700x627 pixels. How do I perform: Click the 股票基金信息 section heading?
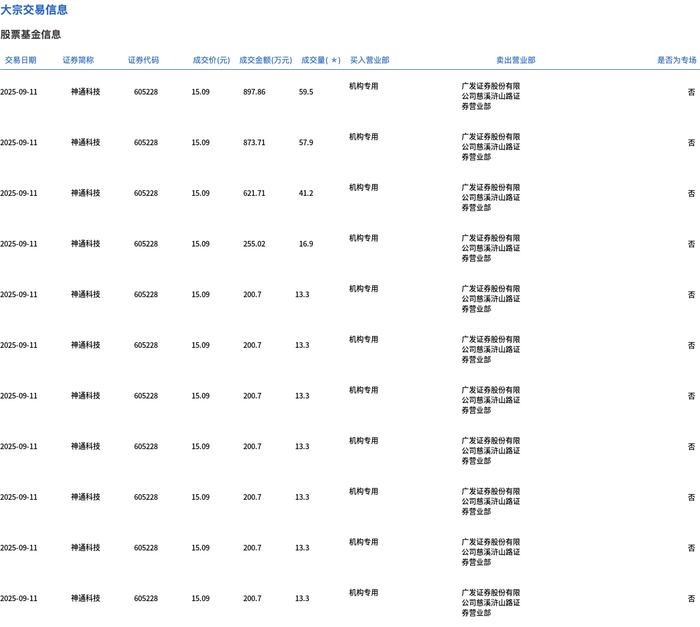pos(30,34)
